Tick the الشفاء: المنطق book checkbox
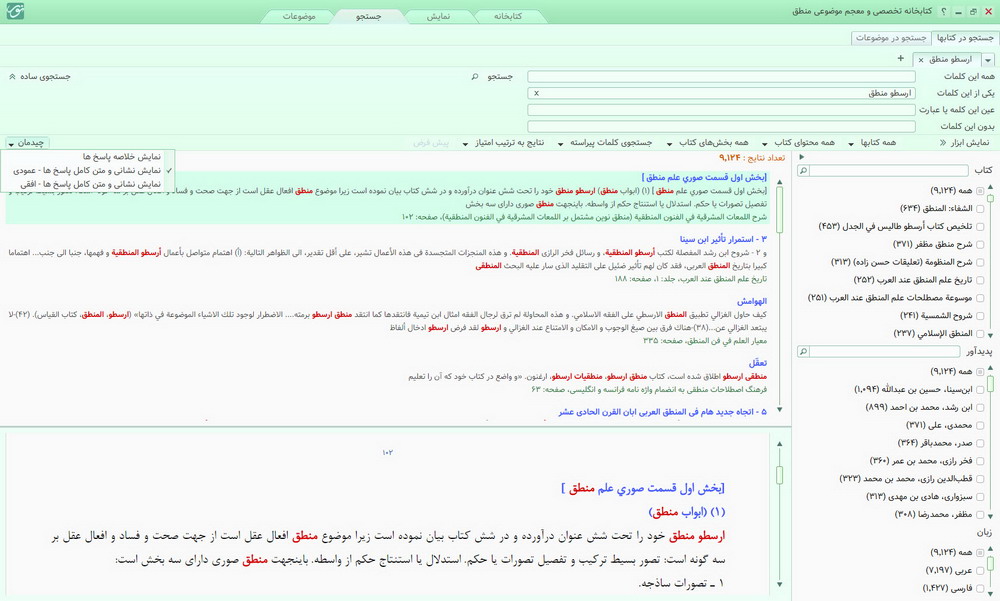Screen dimensions: 1000x601 (x=980, y=209)
